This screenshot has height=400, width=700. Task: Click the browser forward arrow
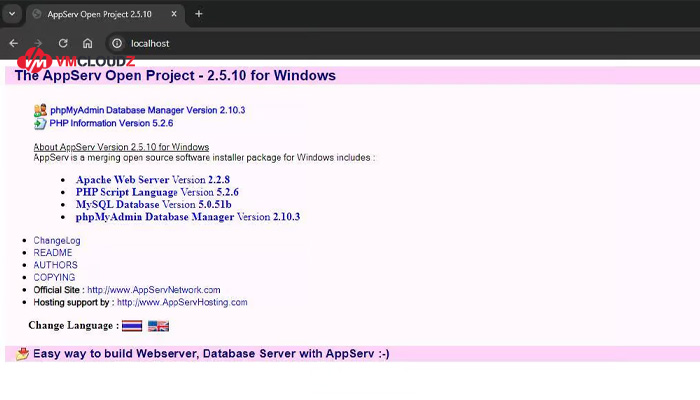pyautogui.click(x=38, y=43)
